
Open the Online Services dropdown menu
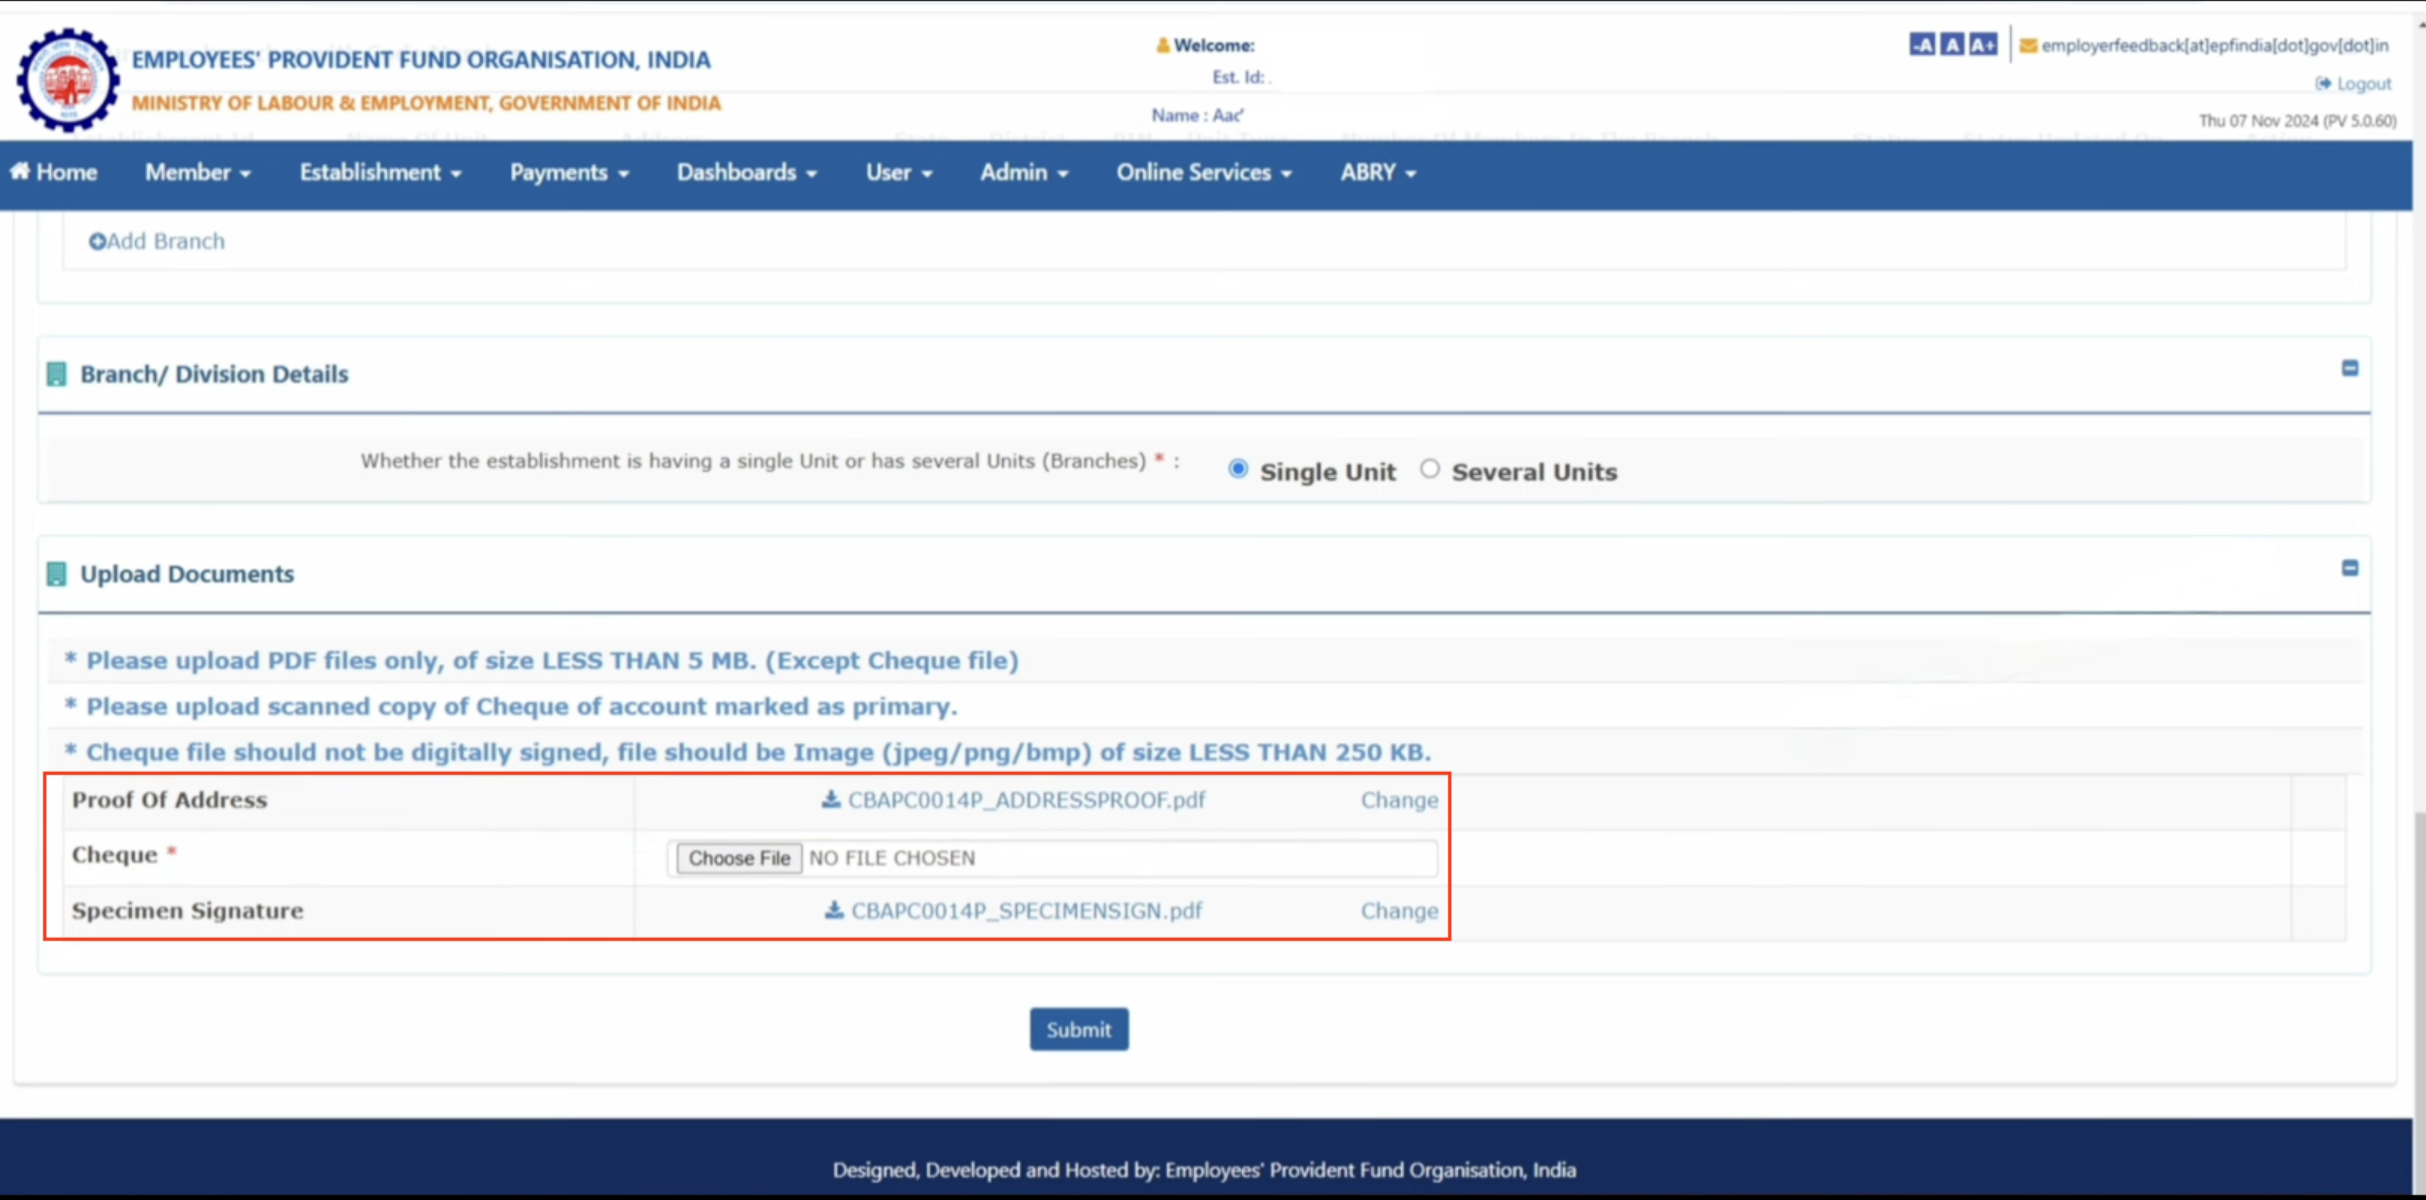click(x=1204, y=173)
